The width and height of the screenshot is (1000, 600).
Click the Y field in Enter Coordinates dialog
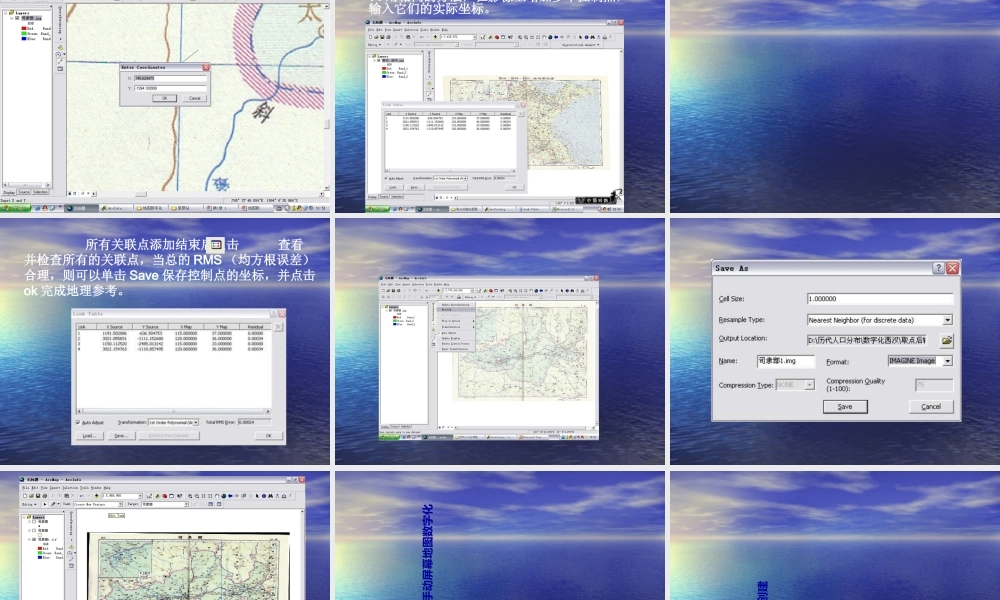point(170,88)
